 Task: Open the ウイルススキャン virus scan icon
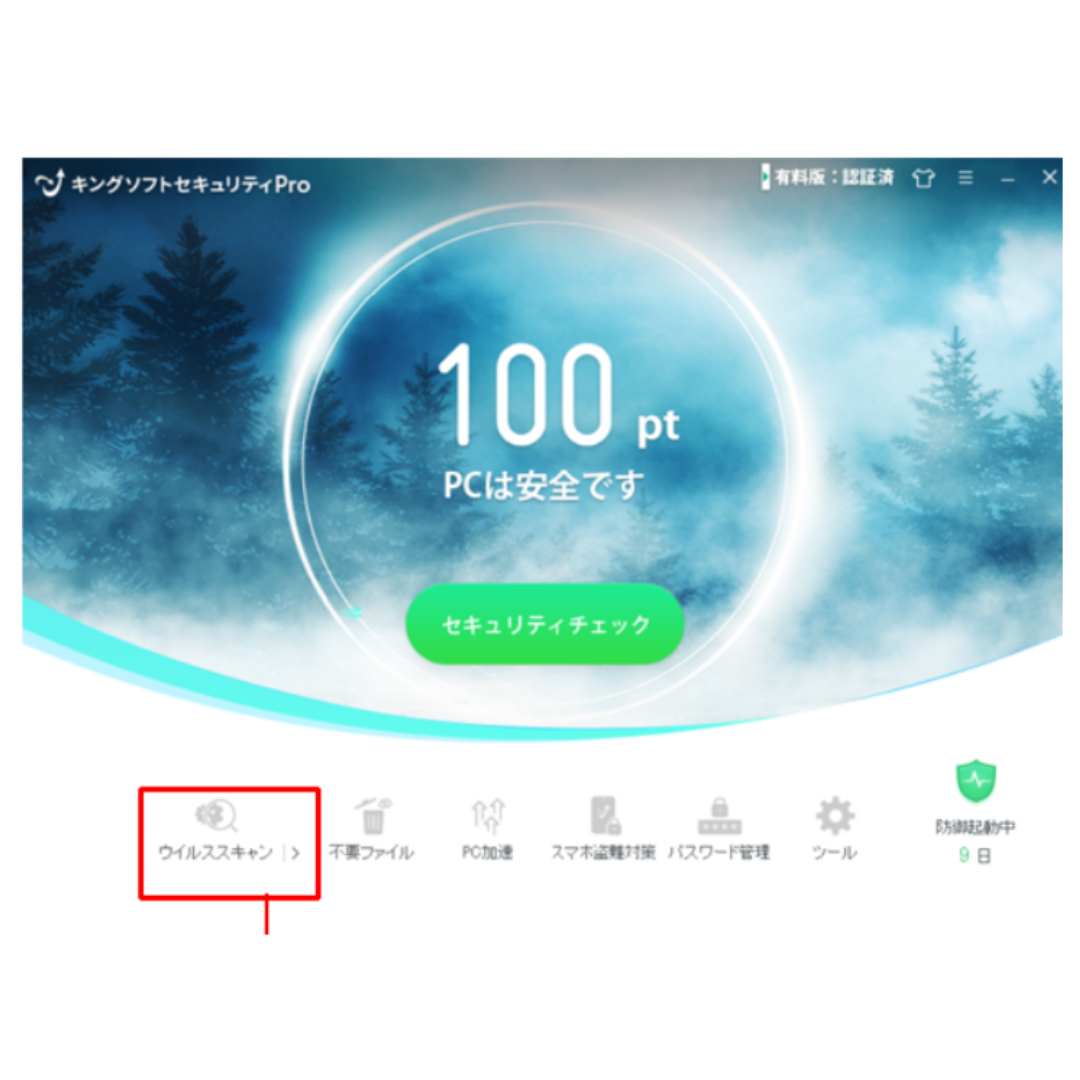(216, 816)
